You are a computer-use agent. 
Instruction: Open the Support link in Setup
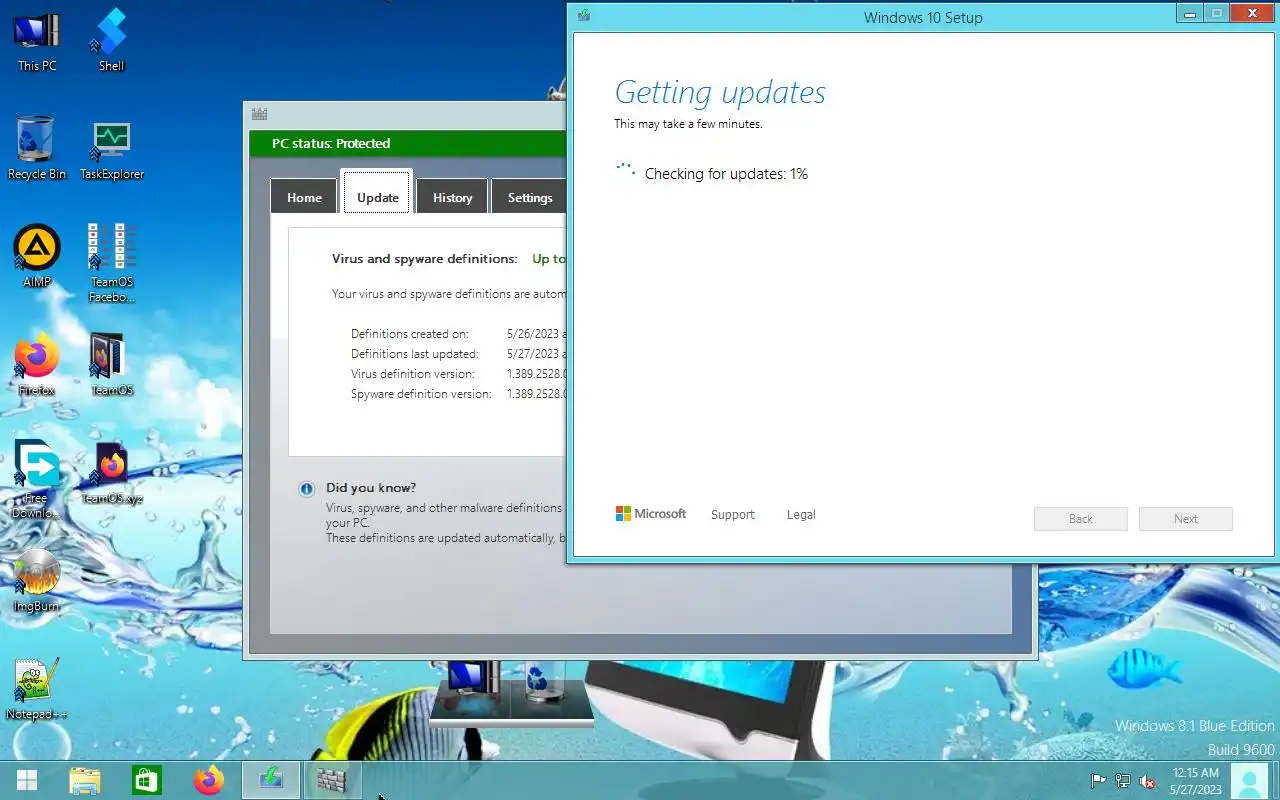point(733,514)
